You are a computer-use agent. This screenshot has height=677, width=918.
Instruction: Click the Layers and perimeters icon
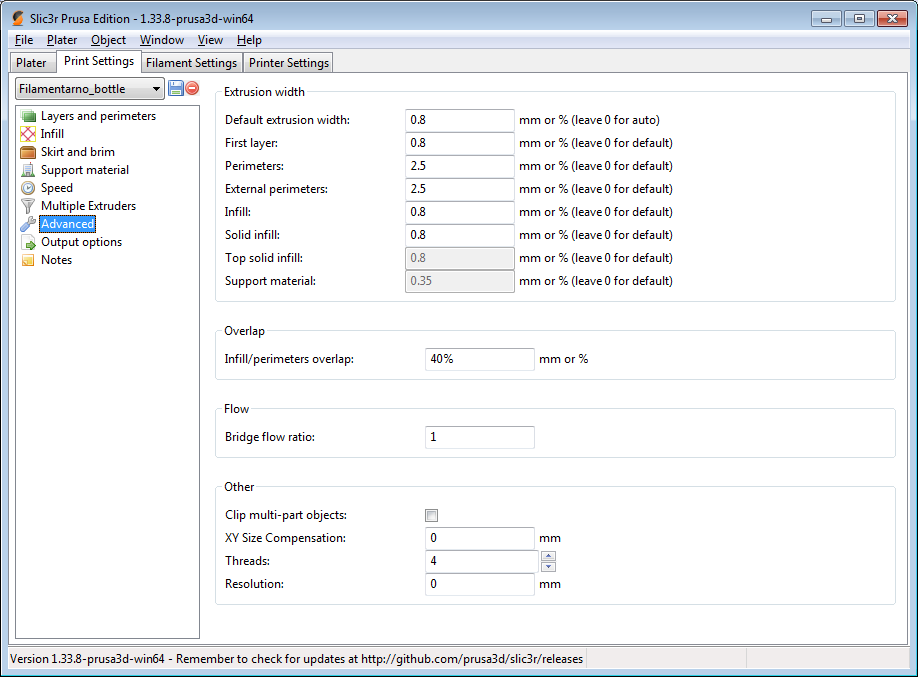click(x=28, y=116)
